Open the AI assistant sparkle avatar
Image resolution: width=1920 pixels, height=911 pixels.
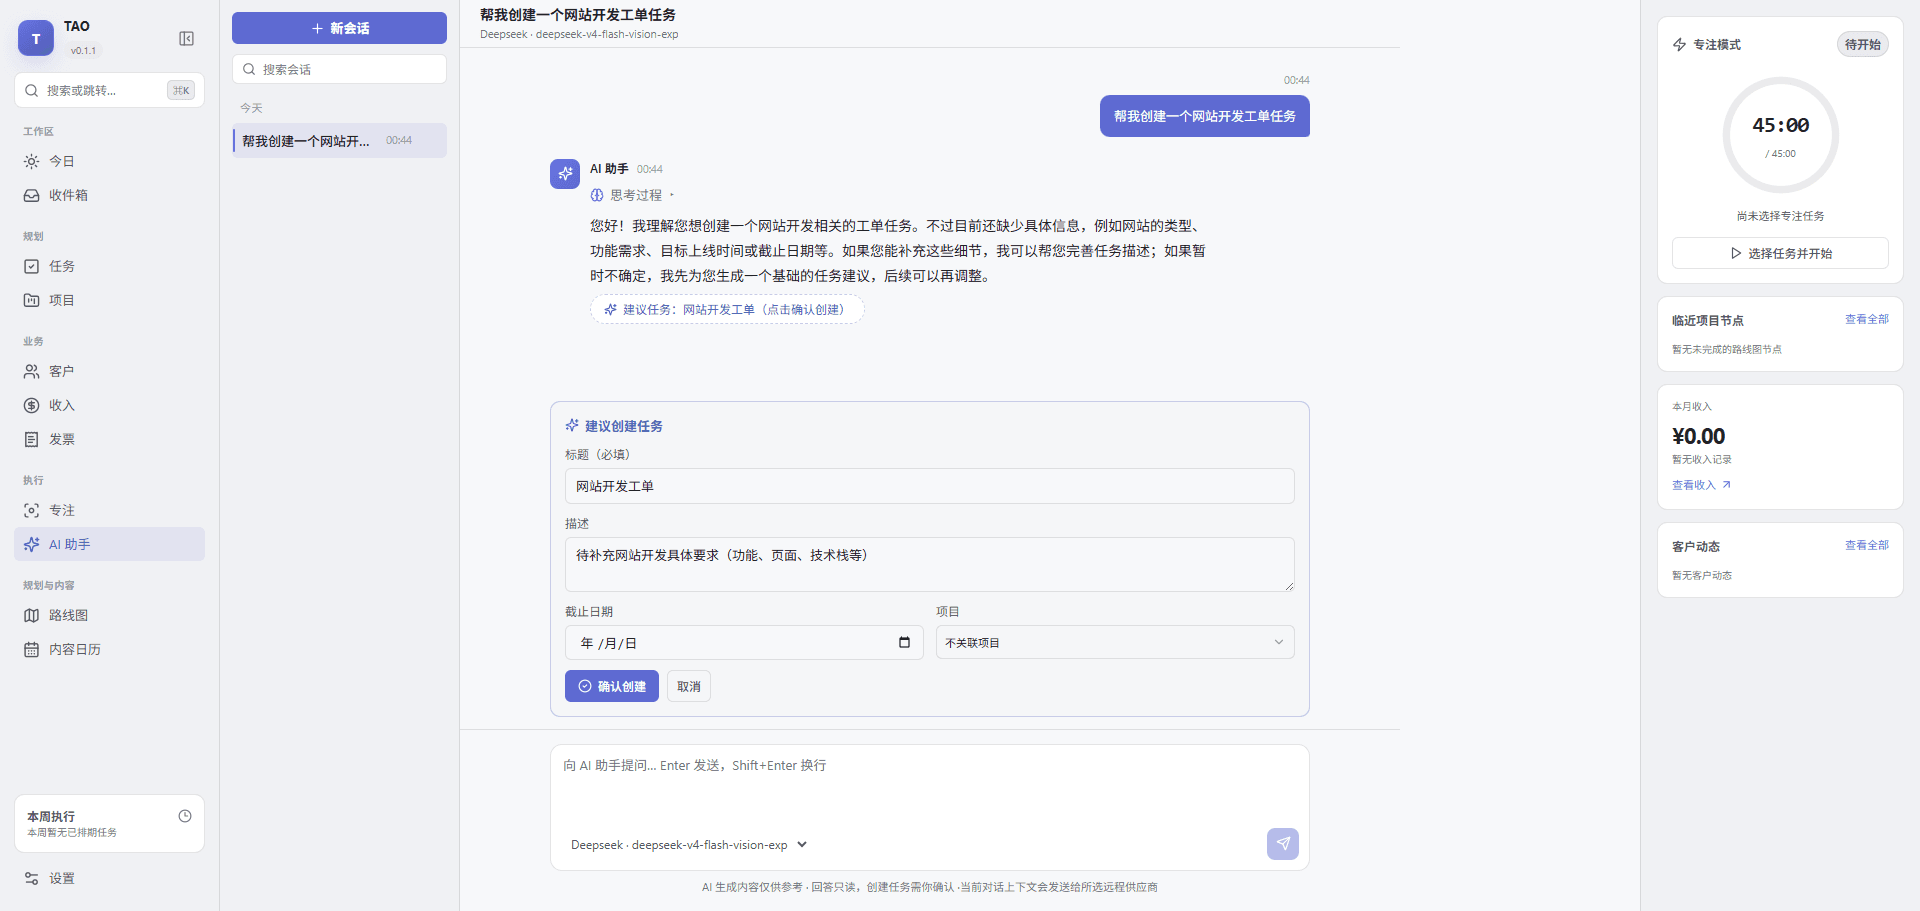pos(565,173)
